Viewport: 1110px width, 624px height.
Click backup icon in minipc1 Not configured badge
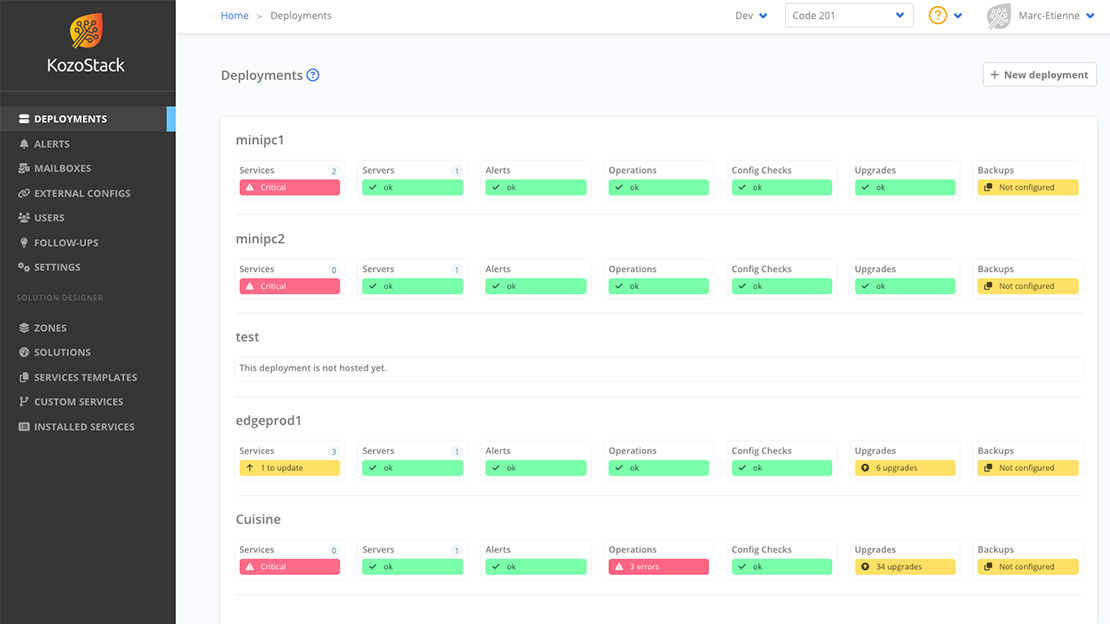point(988,188)
